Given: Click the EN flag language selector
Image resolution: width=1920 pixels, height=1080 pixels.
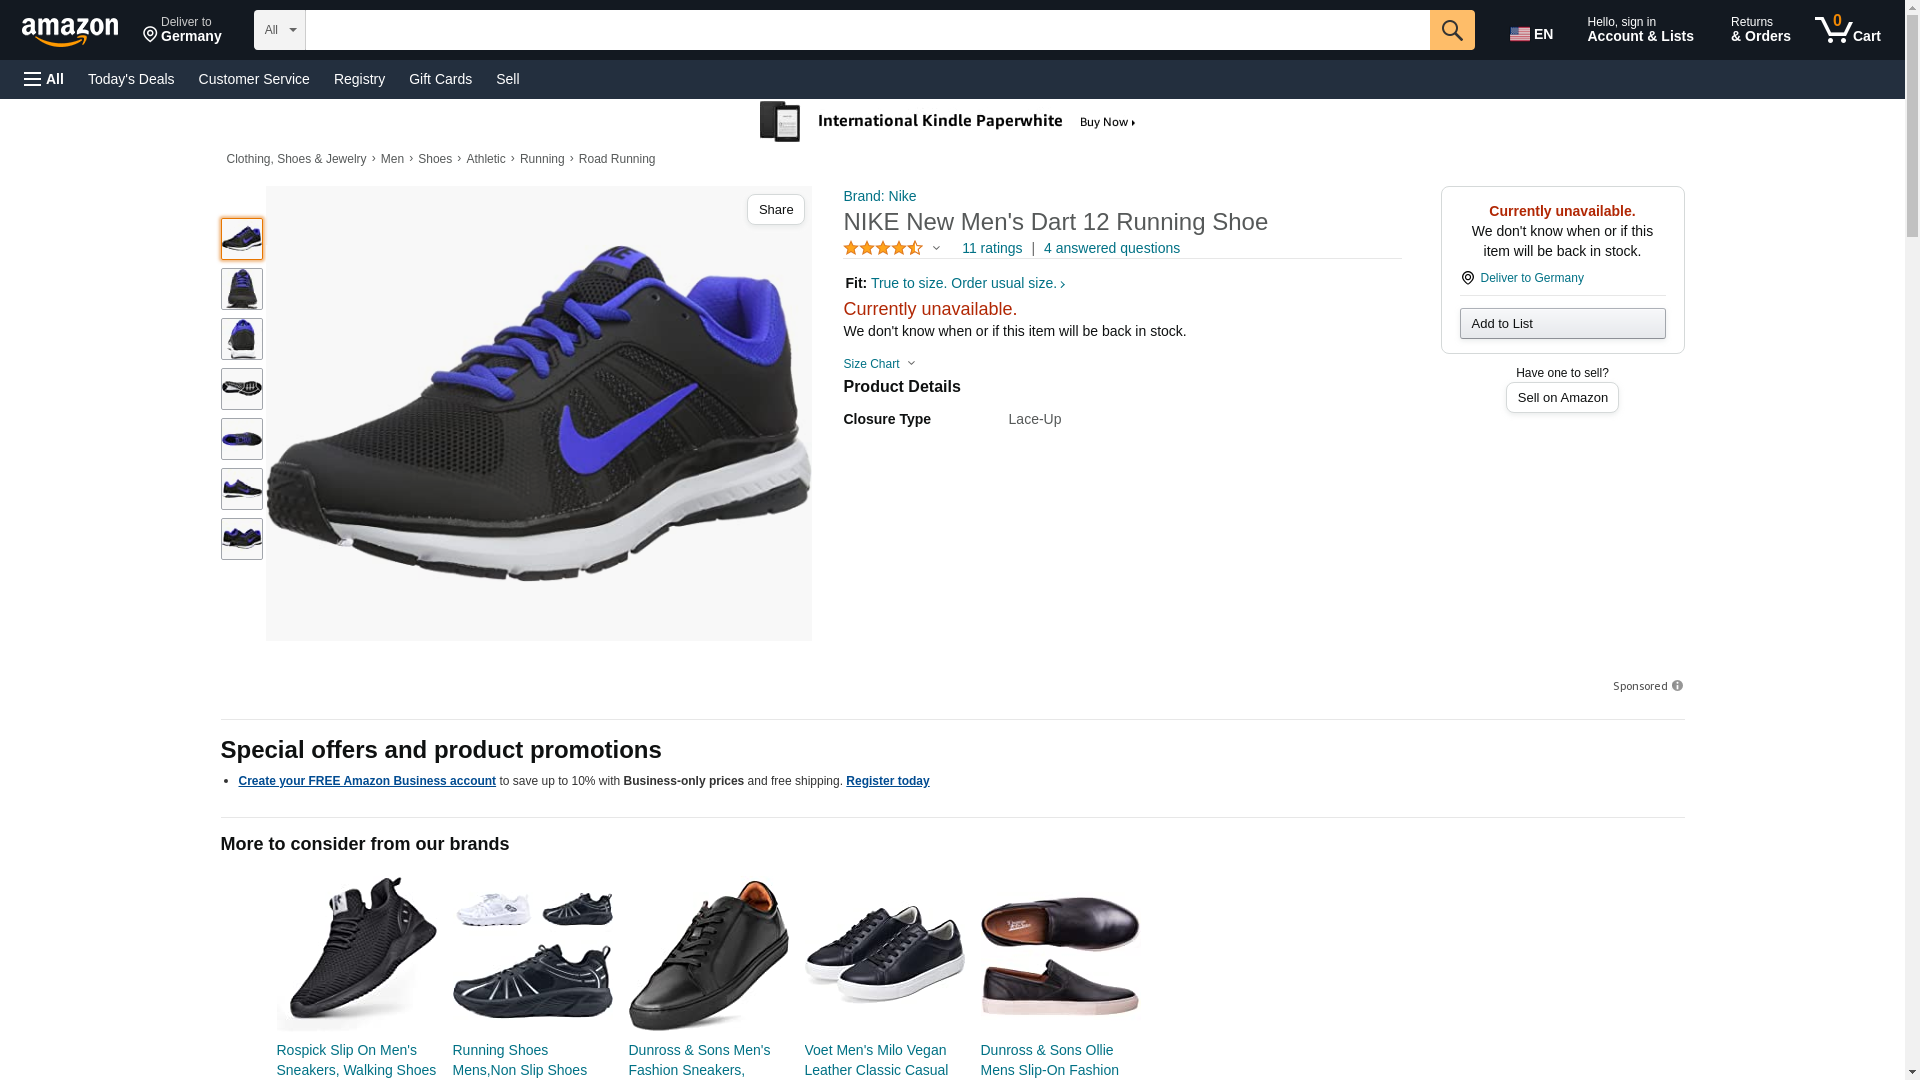Looking at the screenshot, I should click(x=1531, y=34).
